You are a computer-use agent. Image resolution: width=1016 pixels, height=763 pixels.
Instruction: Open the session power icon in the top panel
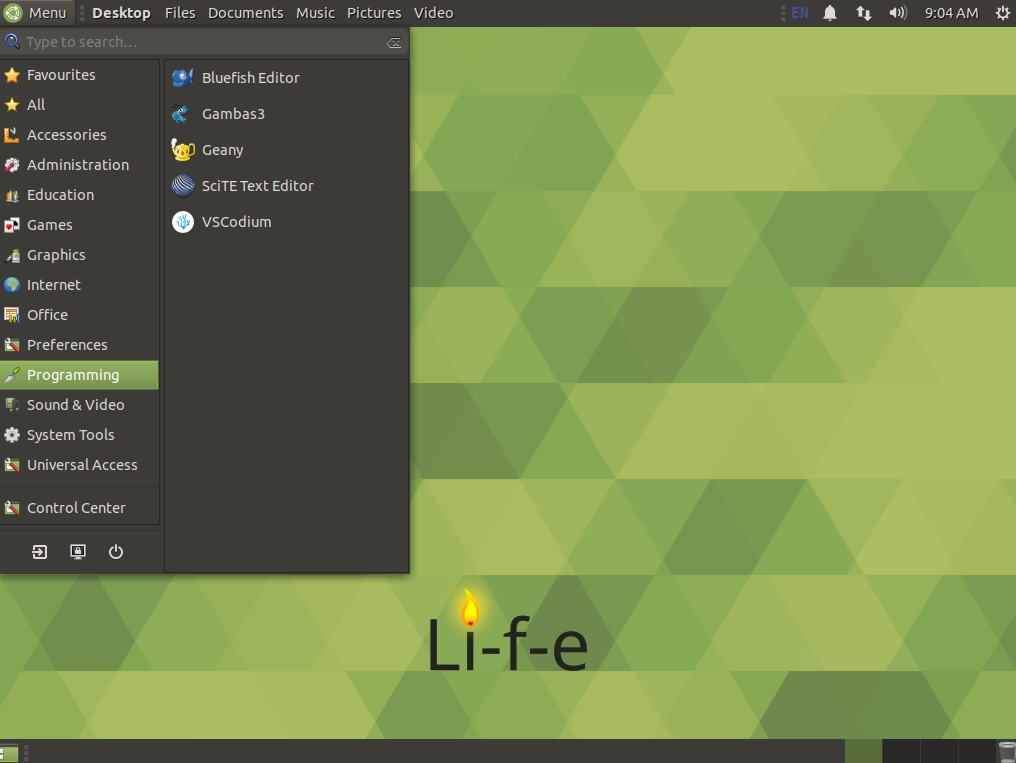[1002, 13]
